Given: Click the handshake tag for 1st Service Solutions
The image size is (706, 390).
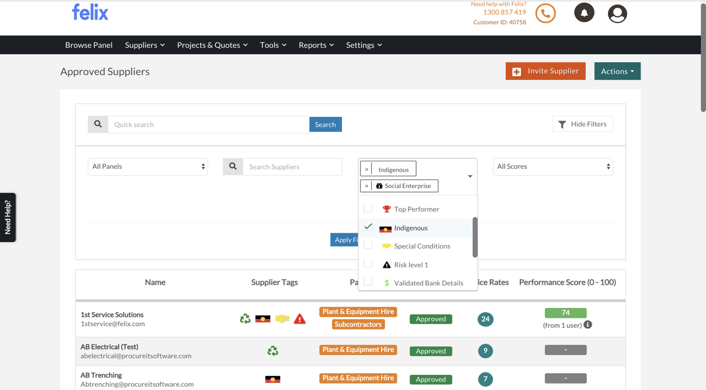Looking at the screenshot, I should click(x=282, y=319).
